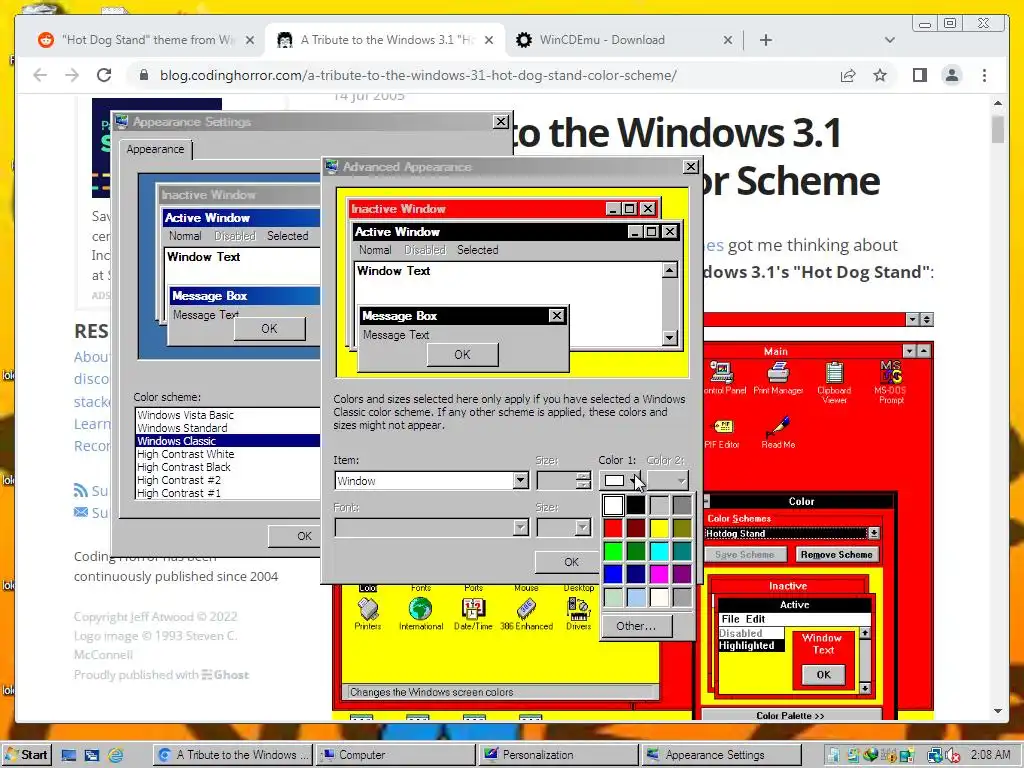This screenshot has height=768, width=1024.
Task: Select High Contrast Black color scheme
Action: (x=227, y=467)
